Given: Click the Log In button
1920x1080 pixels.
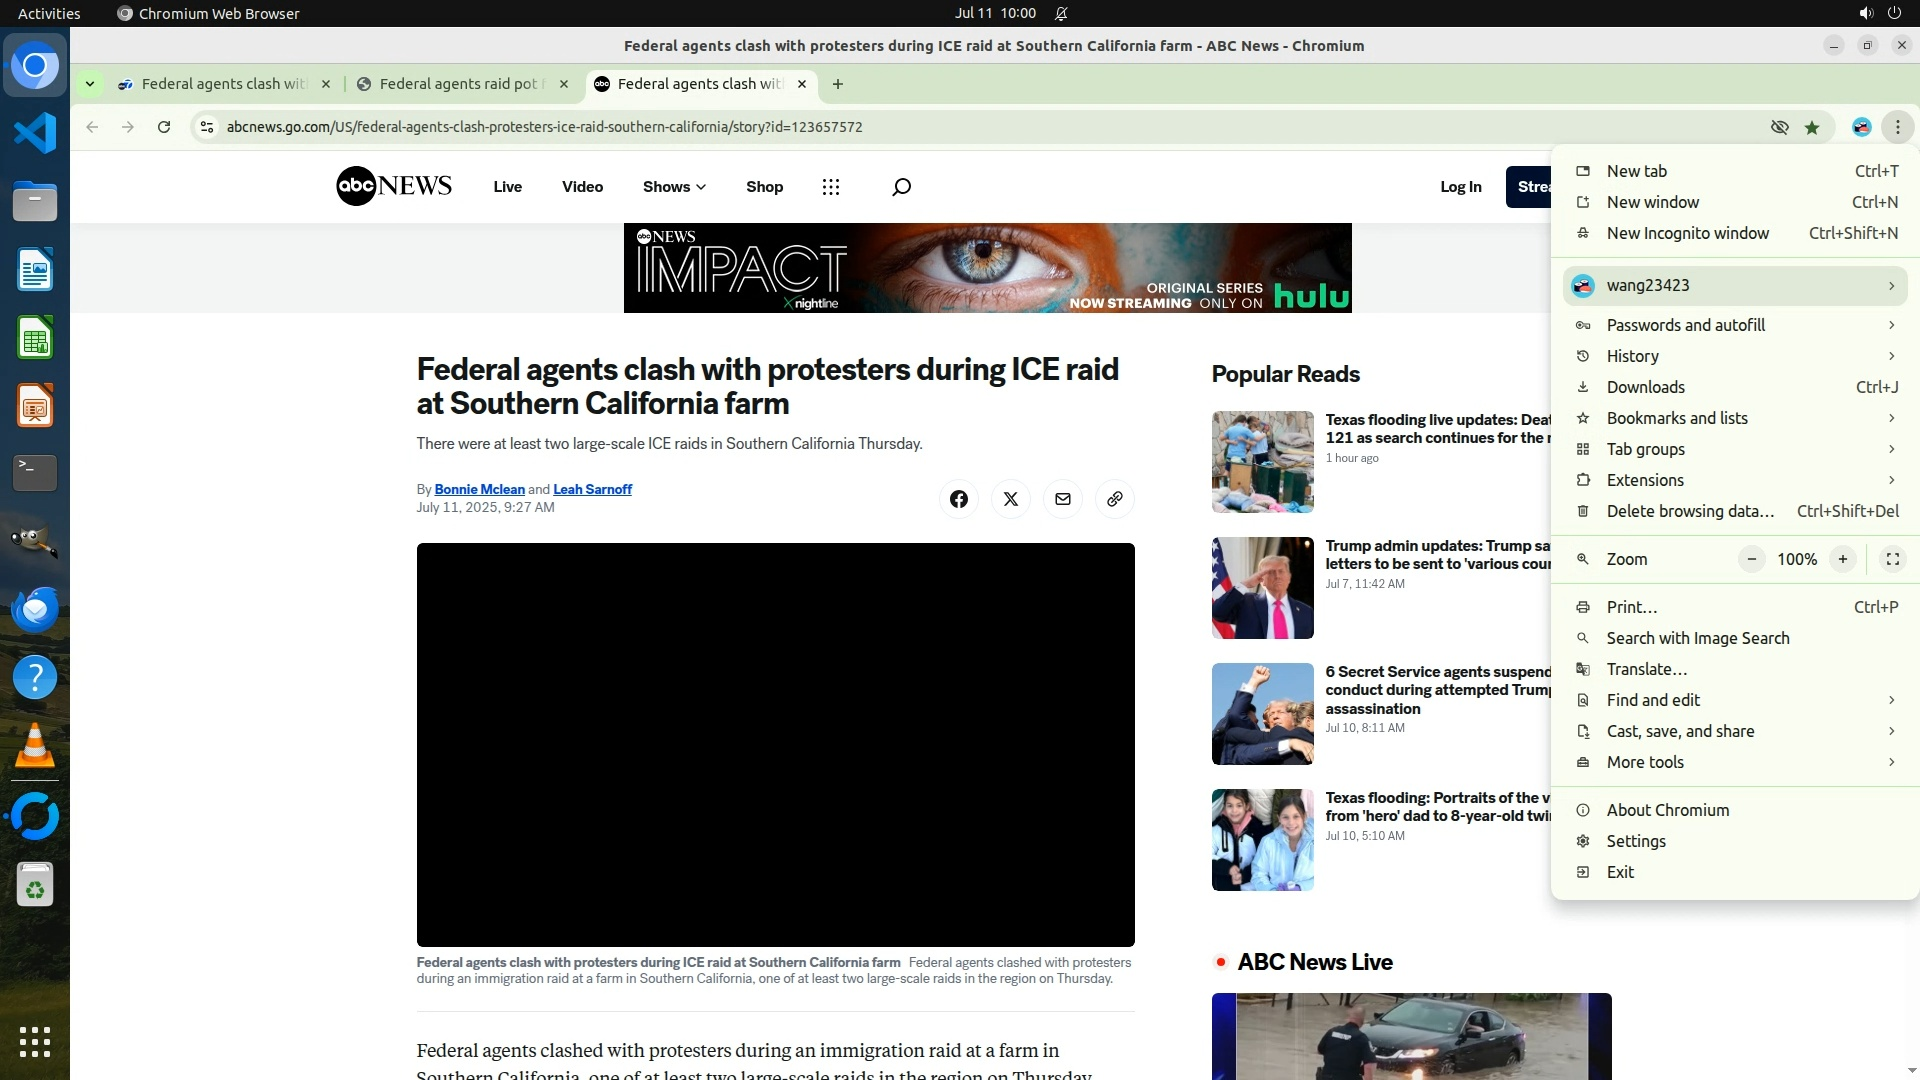Looking at the screenshot, I should pos(1460,187).
